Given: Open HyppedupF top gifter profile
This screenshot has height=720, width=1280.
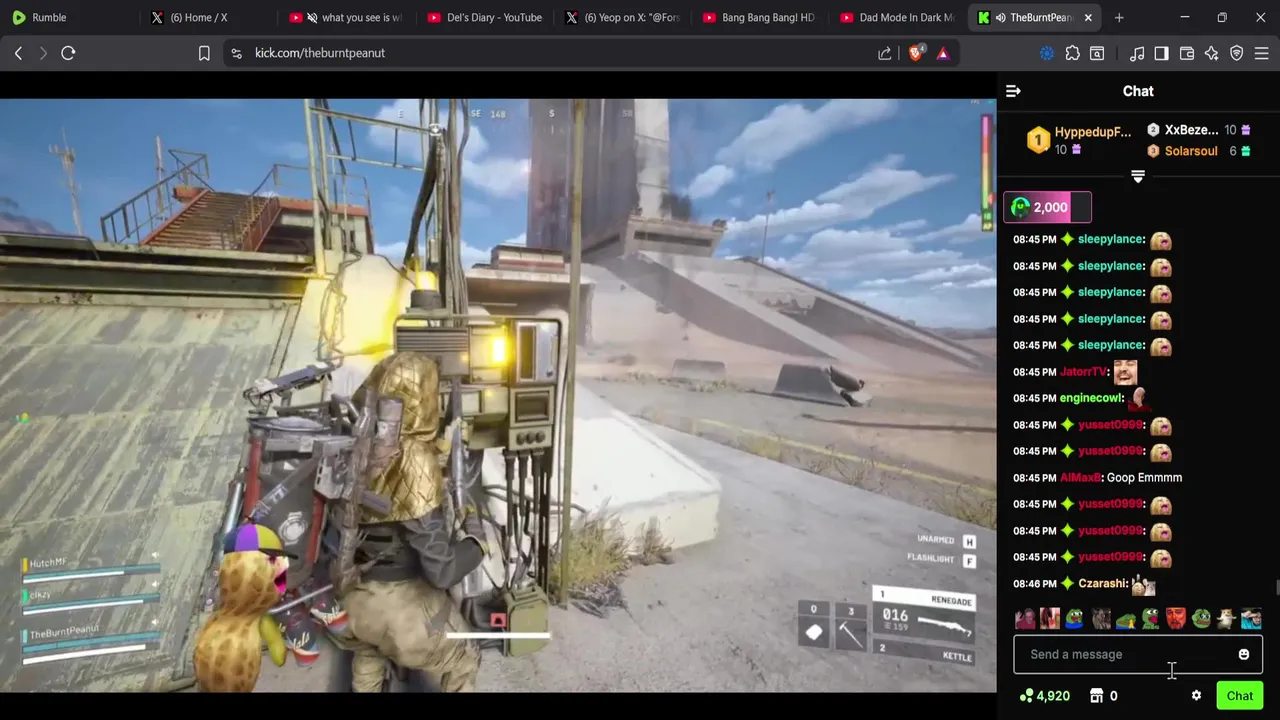Looking at the screenshot, I should click(1093, 132).
